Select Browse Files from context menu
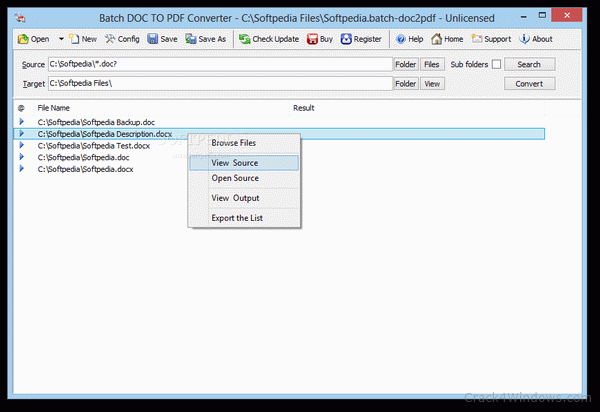 233,142
